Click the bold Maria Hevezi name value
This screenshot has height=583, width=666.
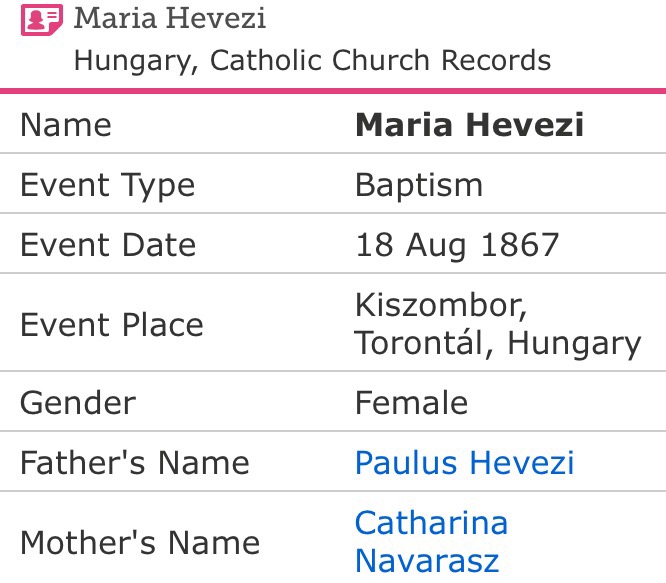pos(469,125)
